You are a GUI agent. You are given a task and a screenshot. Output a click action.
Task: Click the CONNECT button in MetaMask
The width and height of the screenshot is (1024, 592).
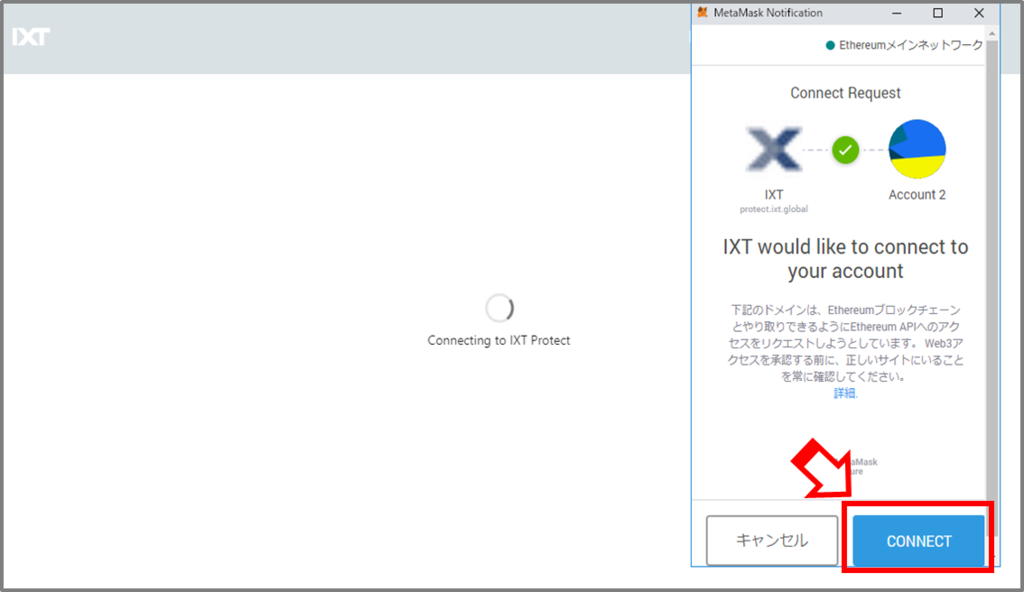pyautogui.click(x=918, y=540)
